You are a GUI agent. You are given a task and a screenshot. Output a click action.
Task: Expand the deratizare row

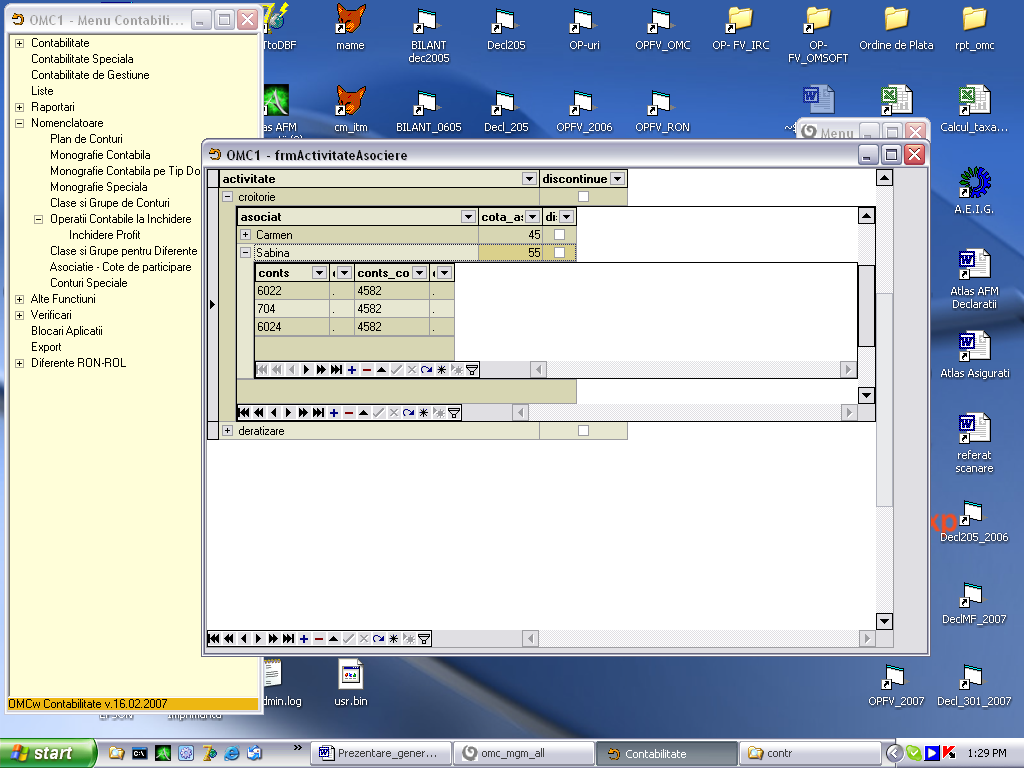click(x=227, y=430)
